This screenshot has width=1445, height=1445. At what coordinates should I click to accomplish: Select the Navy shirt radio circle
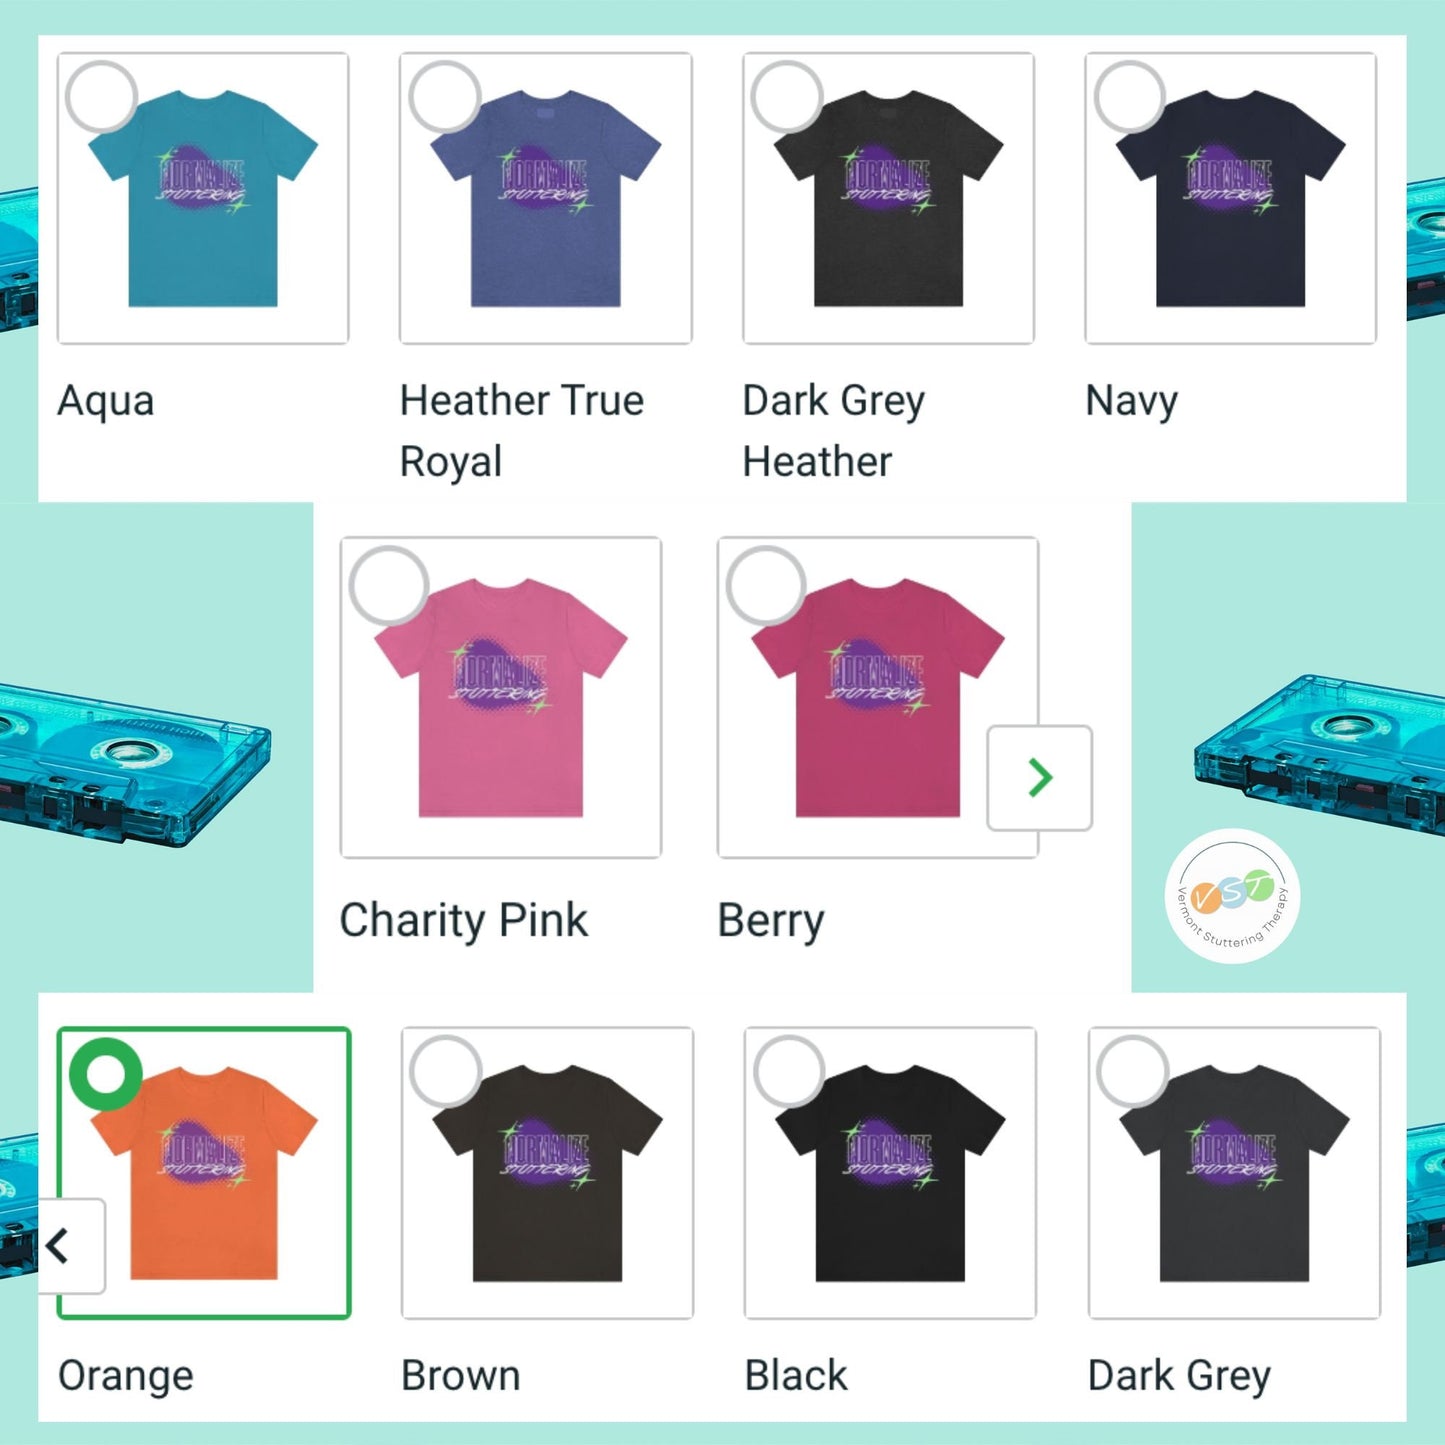point(1130,97)
